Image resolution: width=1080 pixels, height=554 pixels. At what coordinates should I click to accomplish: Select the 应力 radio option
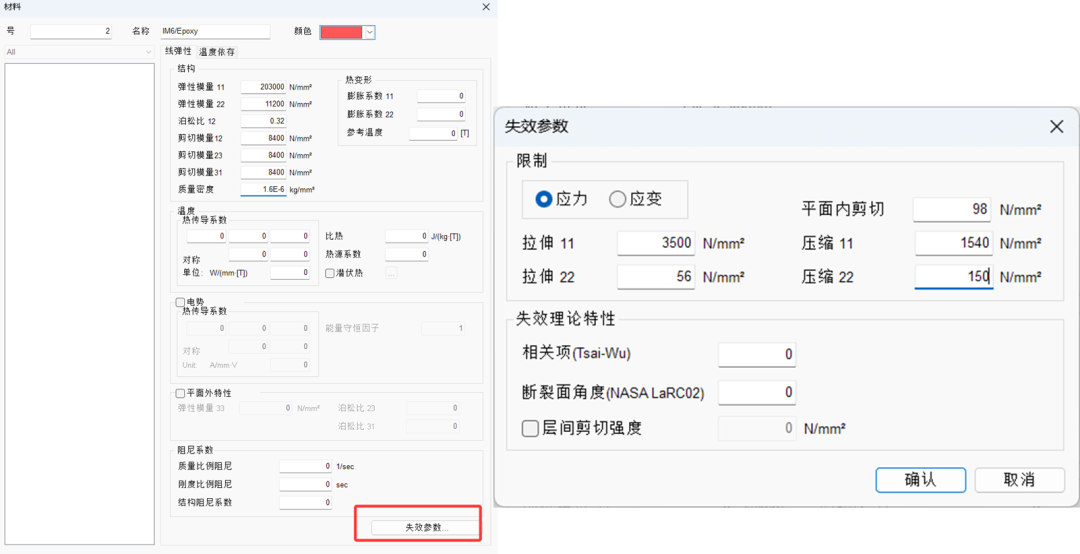[561, 199]
